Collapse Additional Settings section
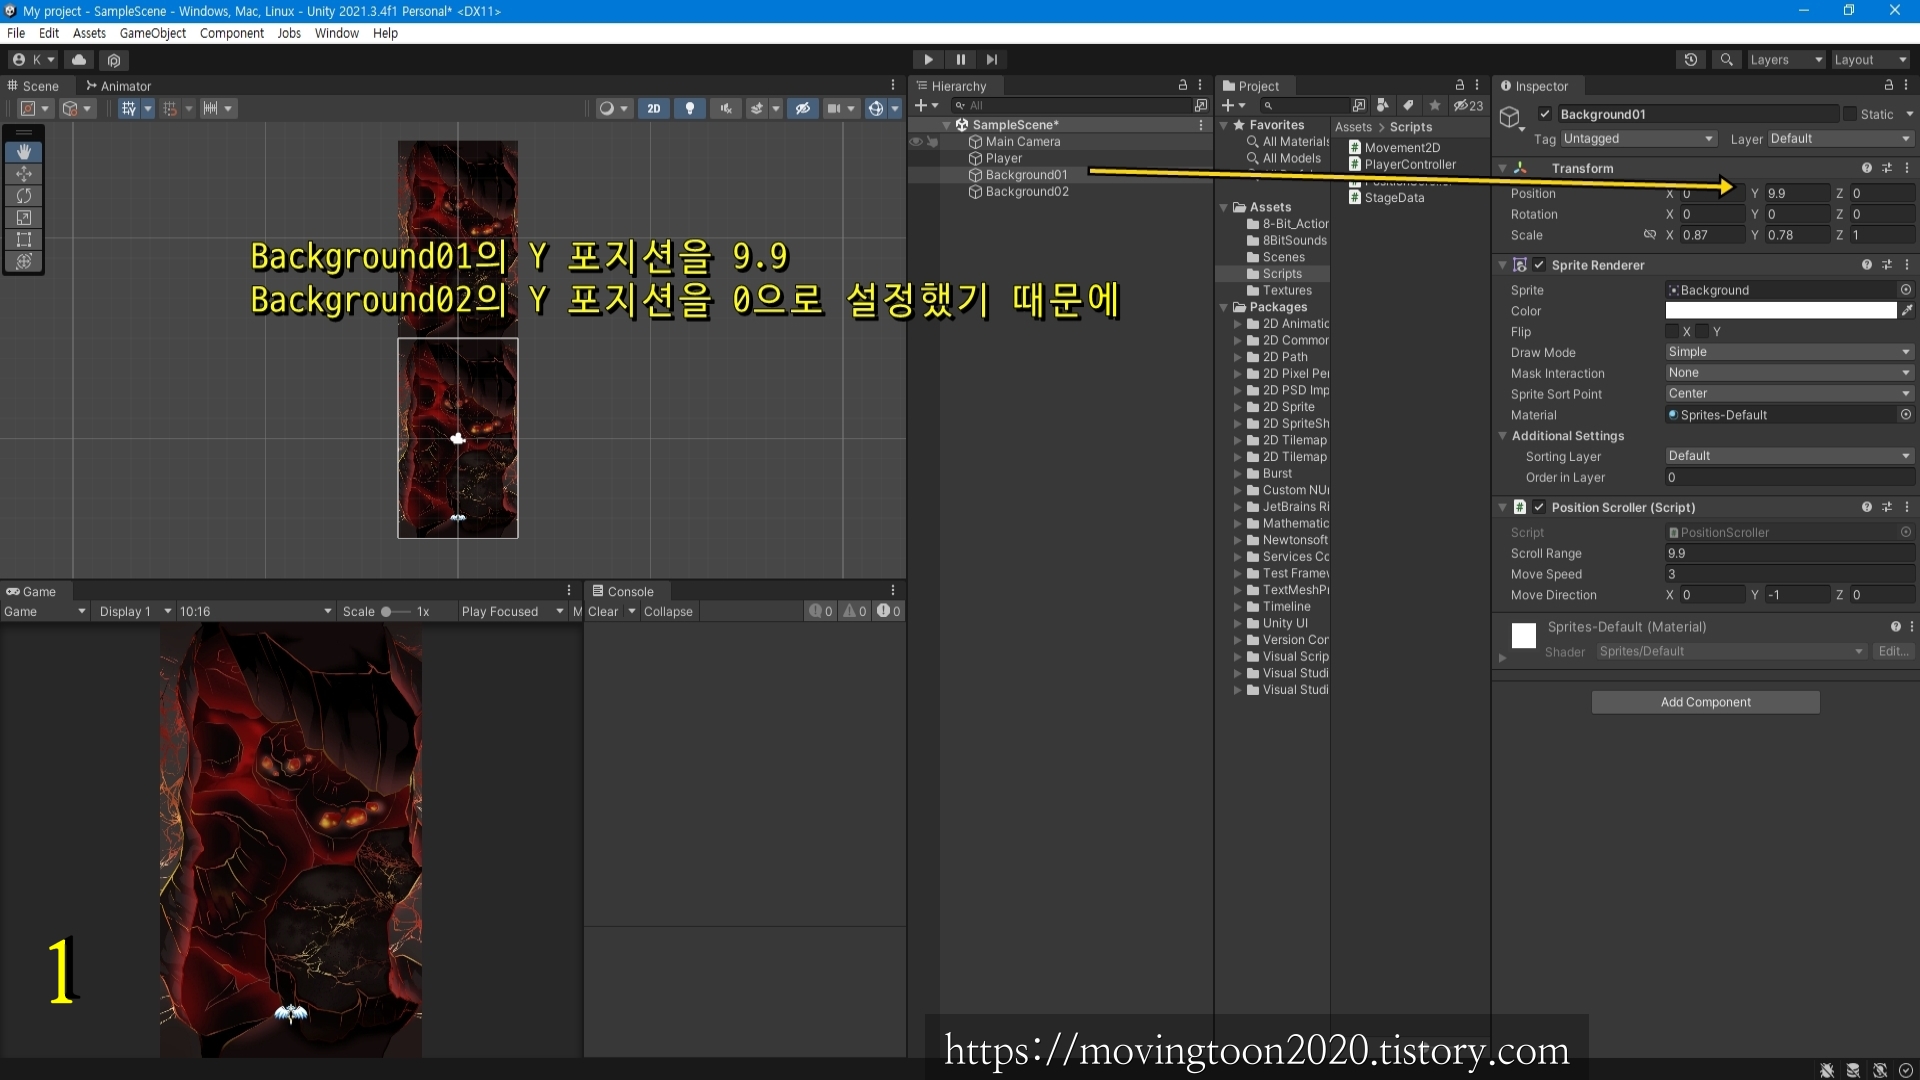 1502,436
